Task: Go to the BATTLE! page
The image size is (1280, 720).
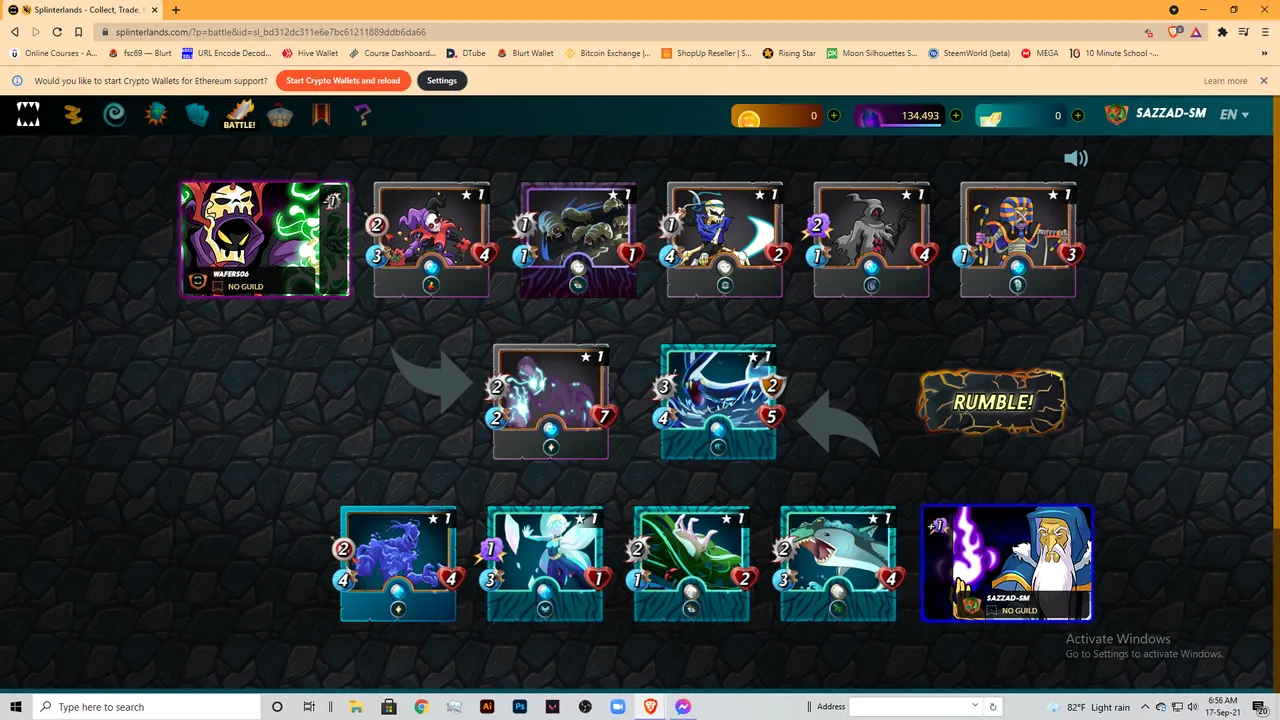Action: (x=239, y=115)
